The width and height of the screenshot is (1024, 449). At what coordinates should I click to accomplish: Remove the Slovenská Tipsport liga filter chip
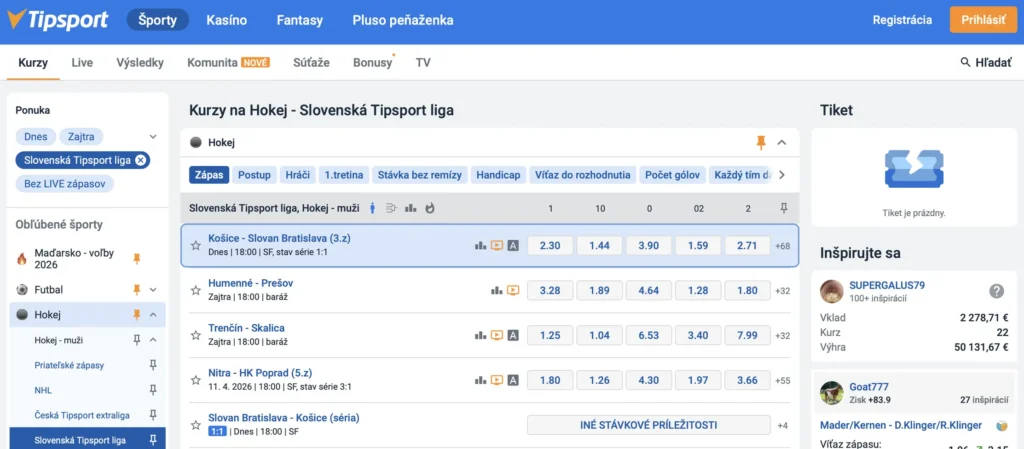[140, 160]
